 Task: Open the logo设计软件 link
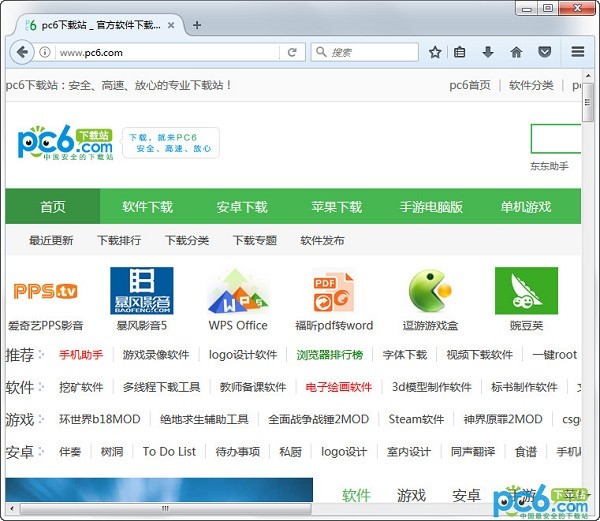(243, 355)
